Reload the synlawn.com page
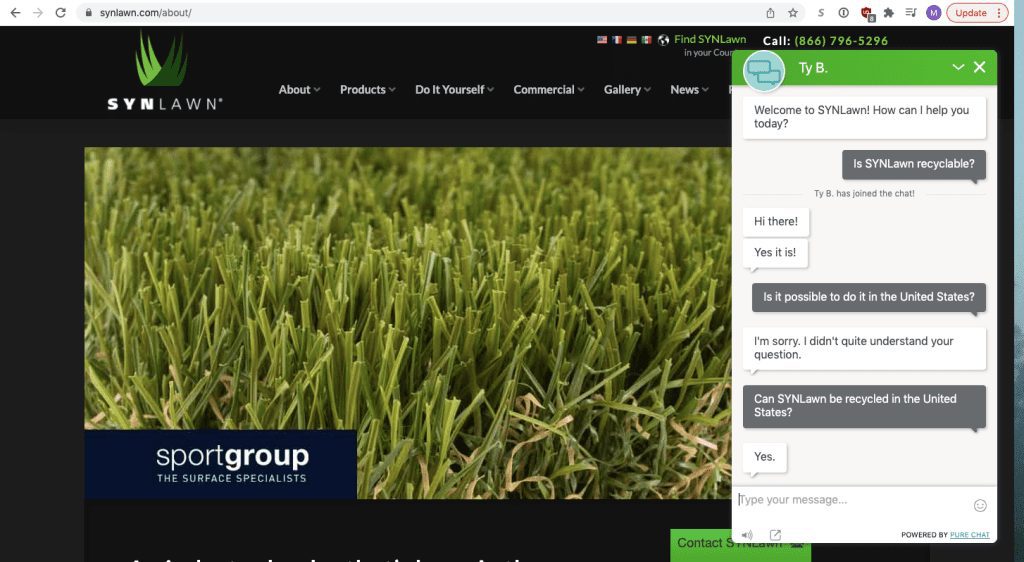This screenshot has width=1024, height=562. pos(60,12)
